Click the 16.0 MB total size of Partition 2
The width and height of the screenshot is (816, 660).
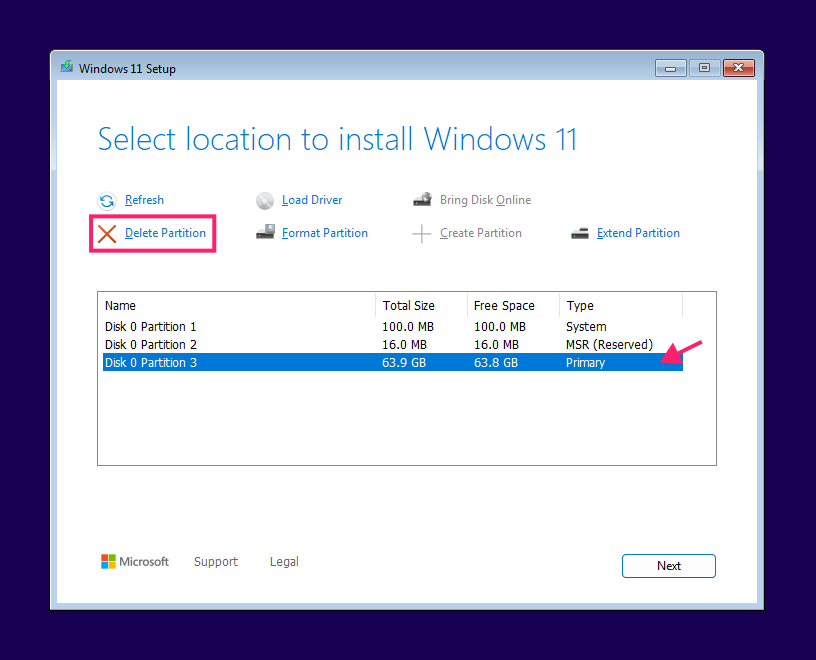click(x=404, y=345)
